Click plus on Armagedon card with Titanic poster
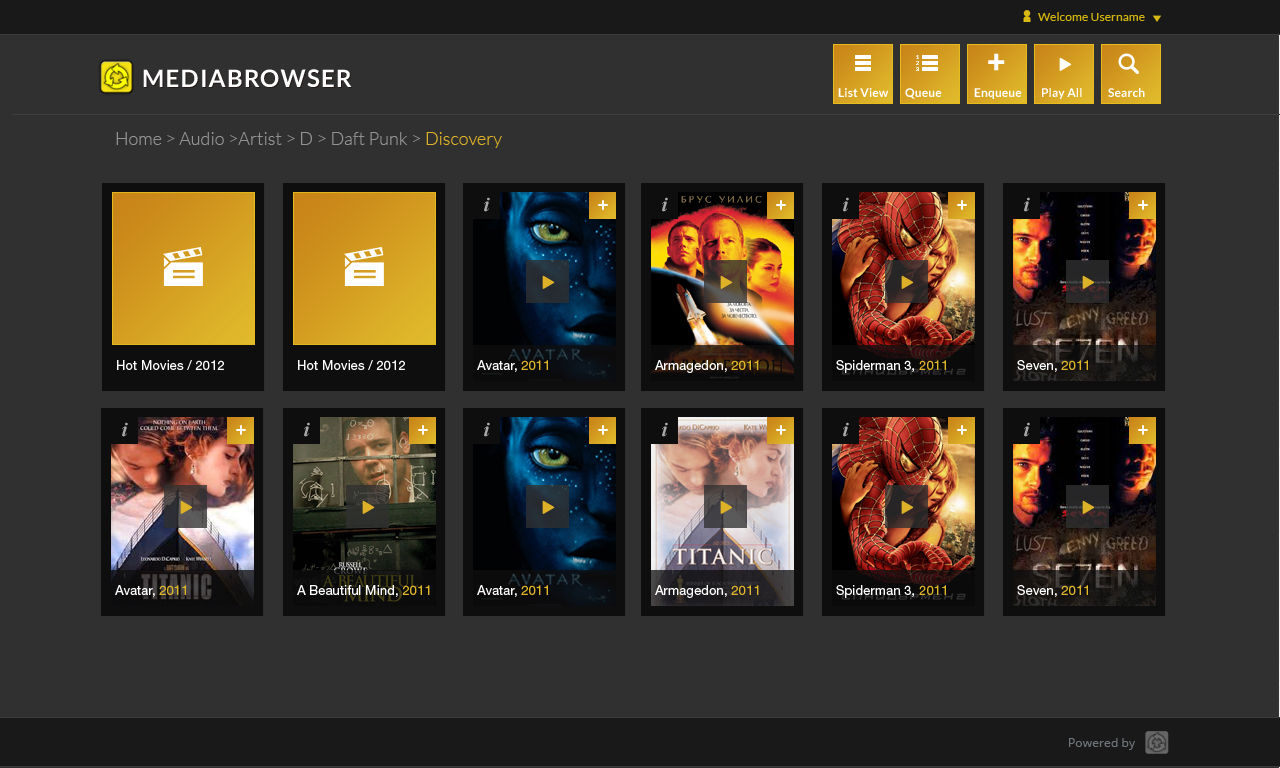 click(x=780, y=430)
